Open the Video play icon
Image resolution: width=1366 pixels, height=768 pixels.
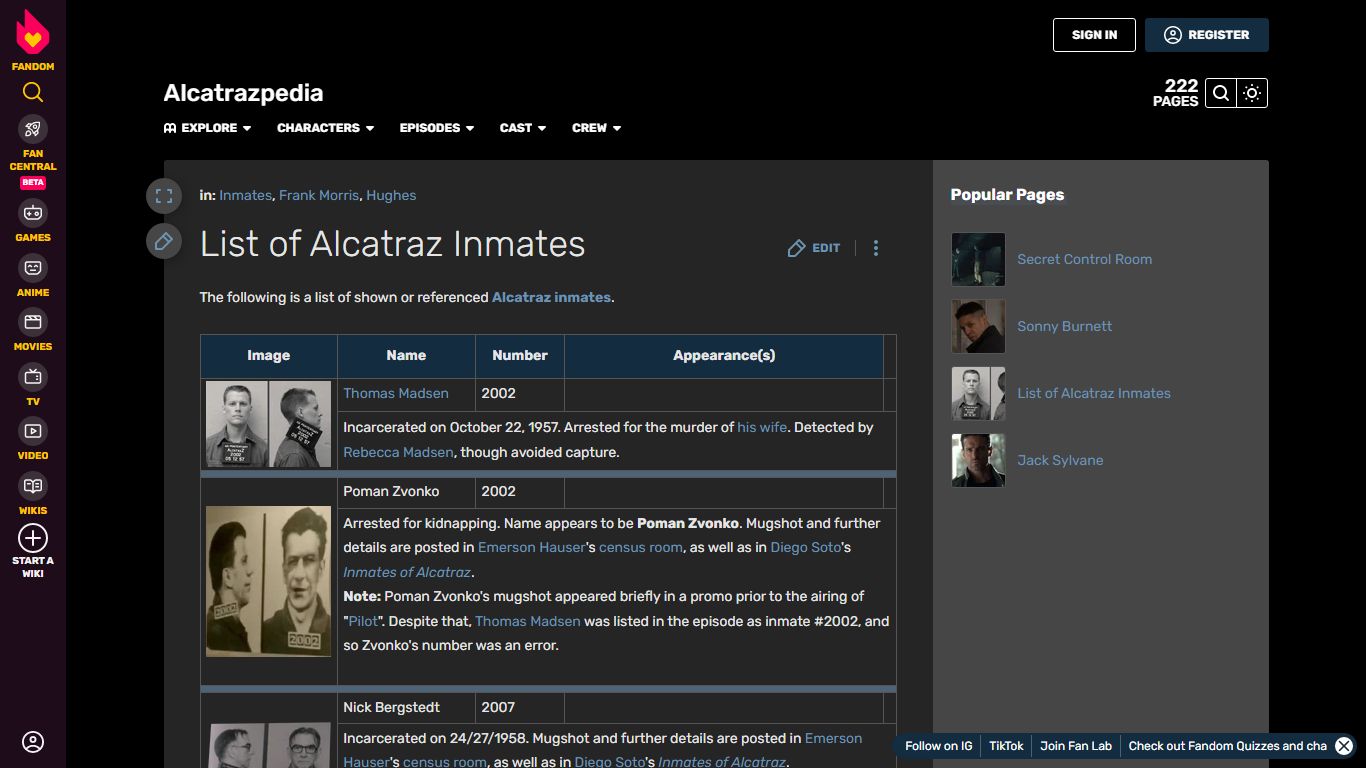[x=33, y=431]
